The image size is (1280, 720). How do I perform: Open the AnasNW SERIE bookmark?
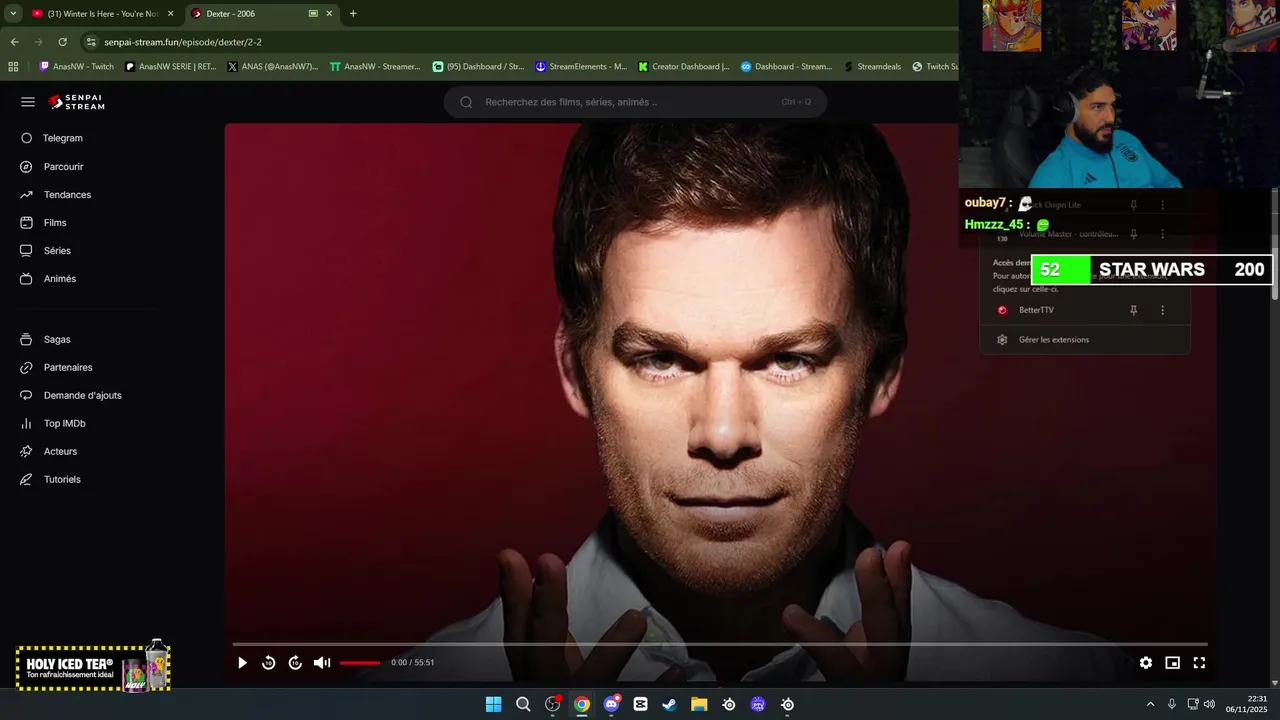tap(170, 67)
